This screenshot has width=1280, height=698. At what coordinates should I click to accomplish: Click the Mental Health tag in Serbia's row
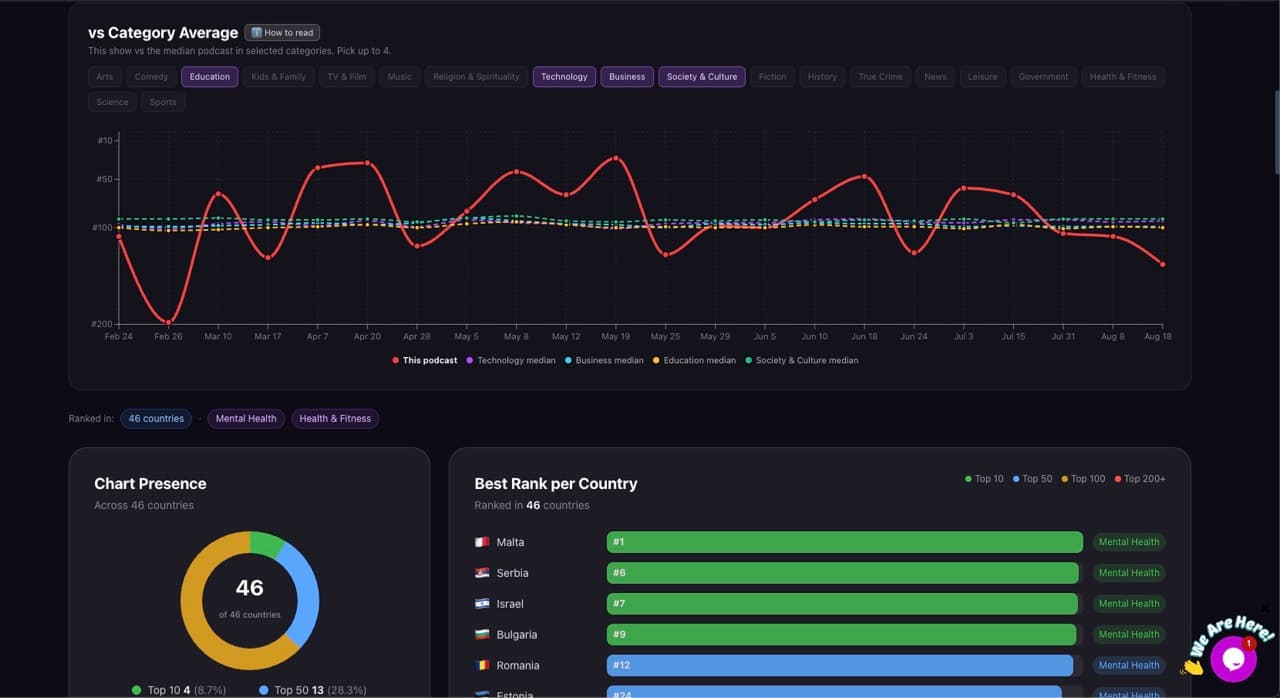[1129, 573]
